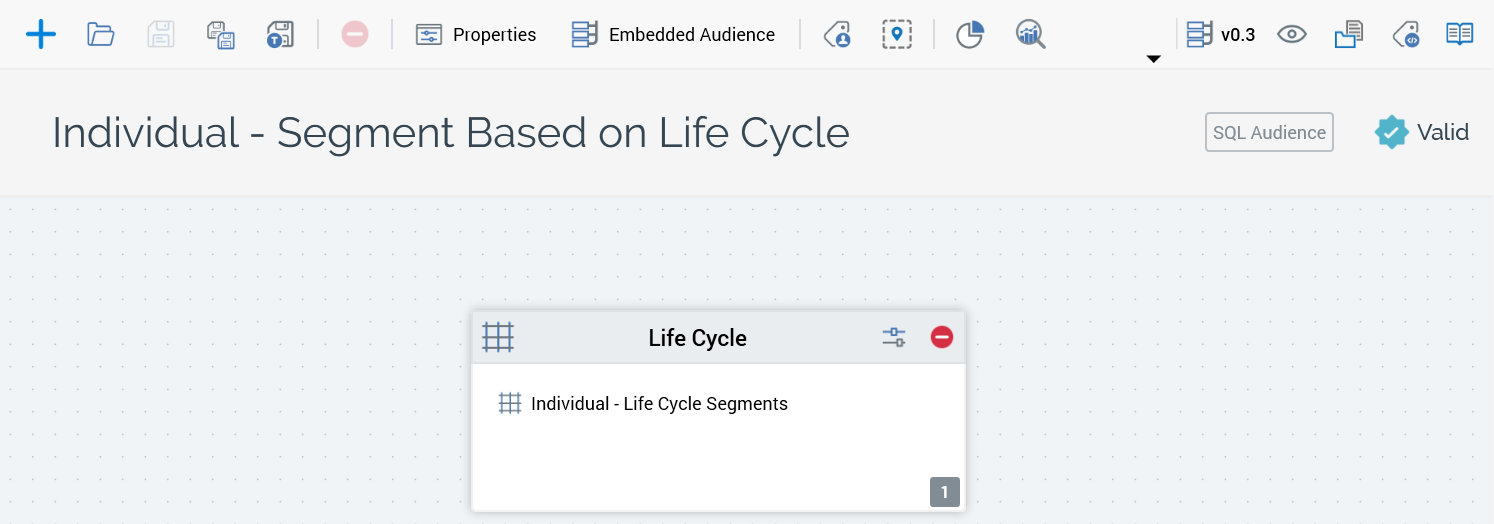Click the SQL Audience button
The height and width of the screenshot is (524, 1494).
(x=1269, y=132)
